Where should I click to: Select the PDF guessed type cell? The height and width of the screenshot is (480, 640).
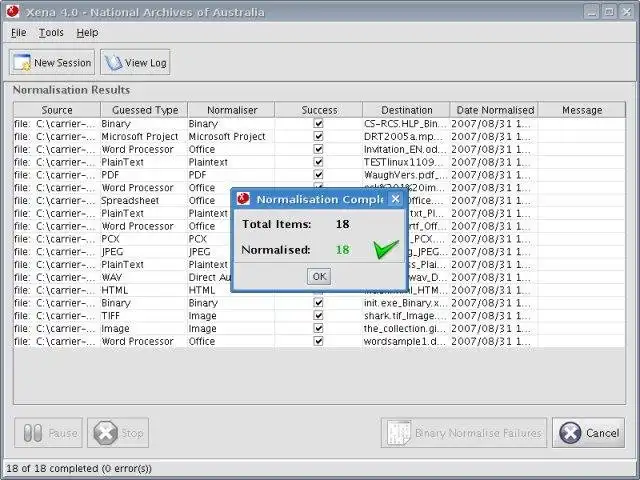(144, 175)
